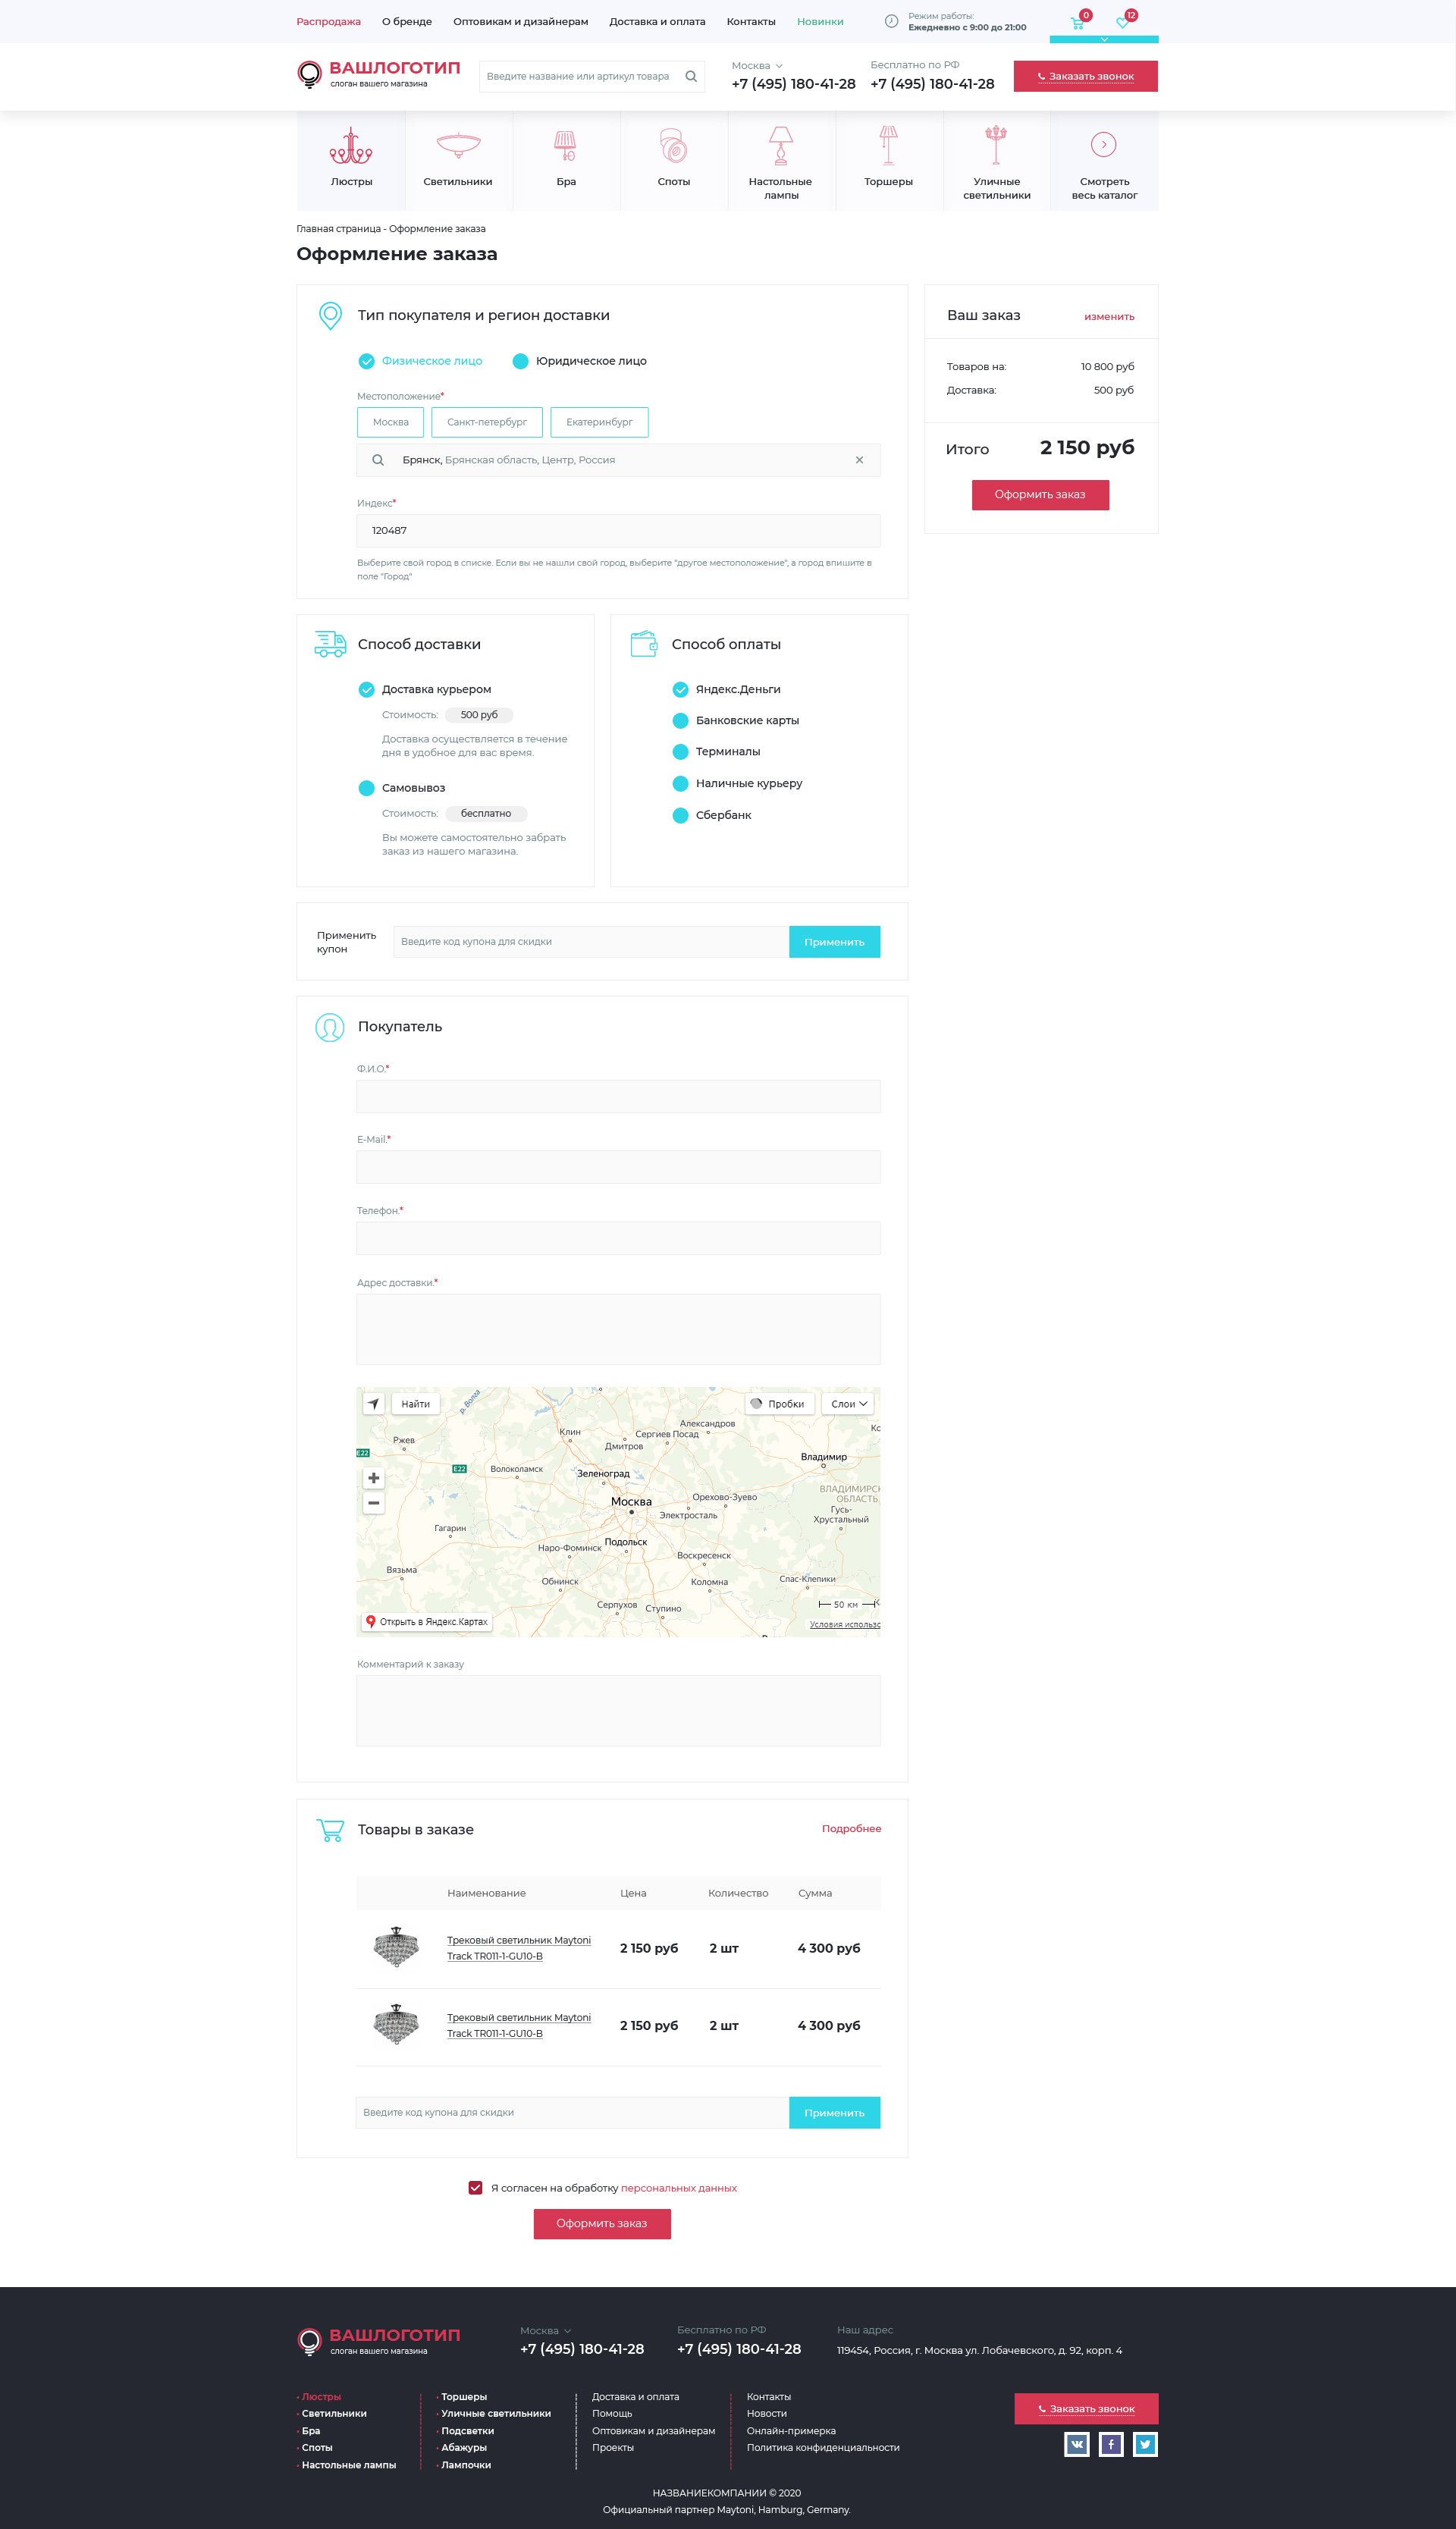The width and height of the screenshot is (1456, 2529).
Task: Clear the Брянск location field
Action: (x=859, y=460)
